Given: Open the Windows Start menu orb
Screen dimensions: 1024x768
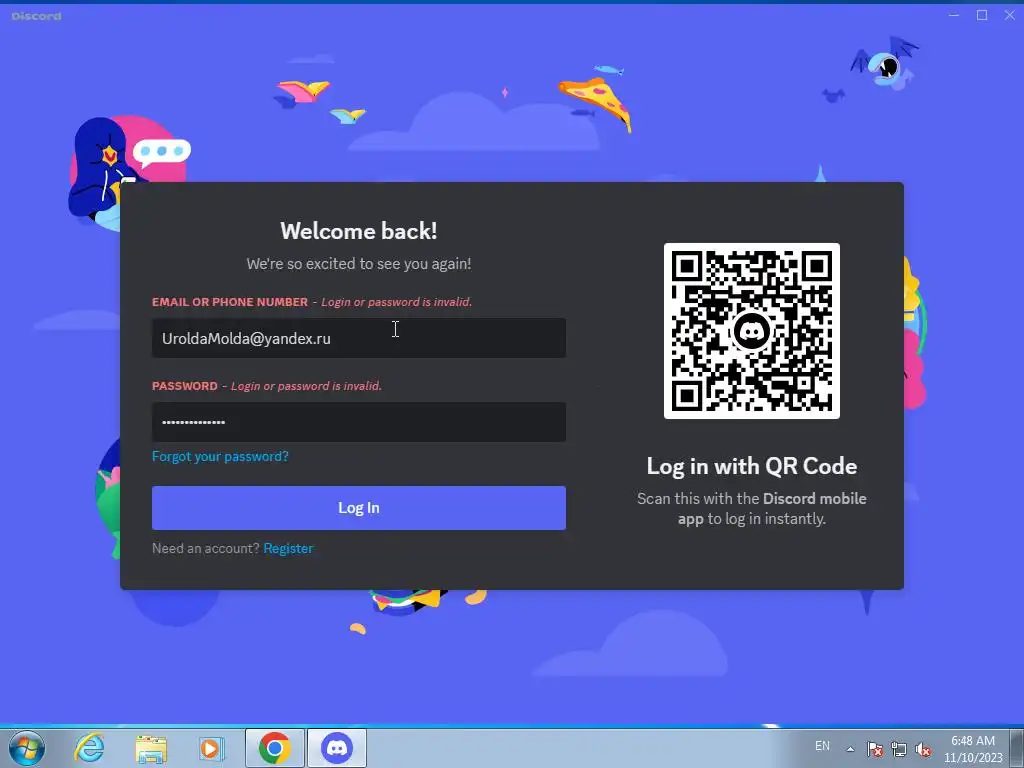Looking at the screenshot, I should pos(27,748).
